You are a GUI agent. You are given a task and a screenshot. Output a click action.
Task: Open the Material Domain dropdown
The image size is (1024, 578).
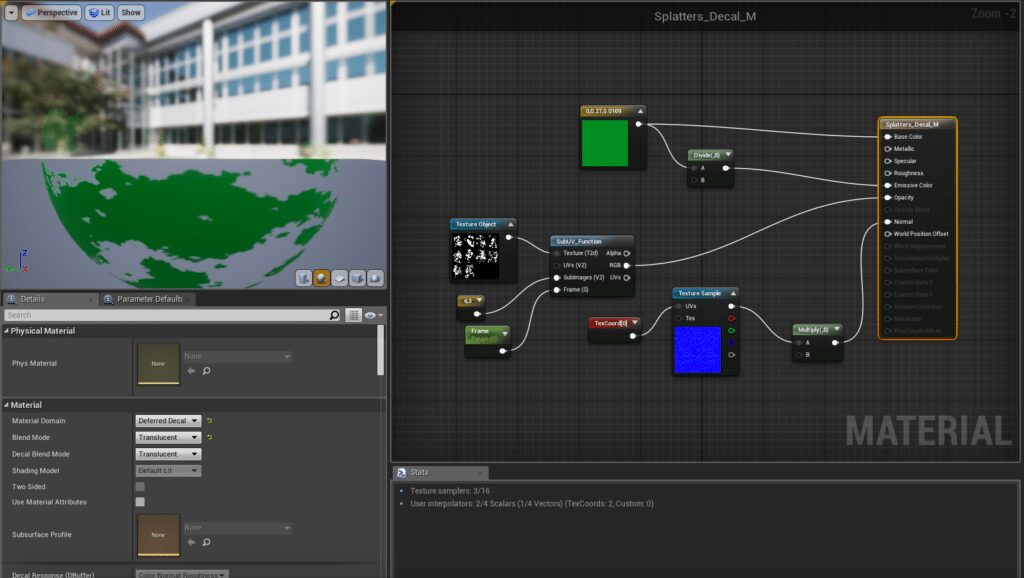(x=168, y=421)
